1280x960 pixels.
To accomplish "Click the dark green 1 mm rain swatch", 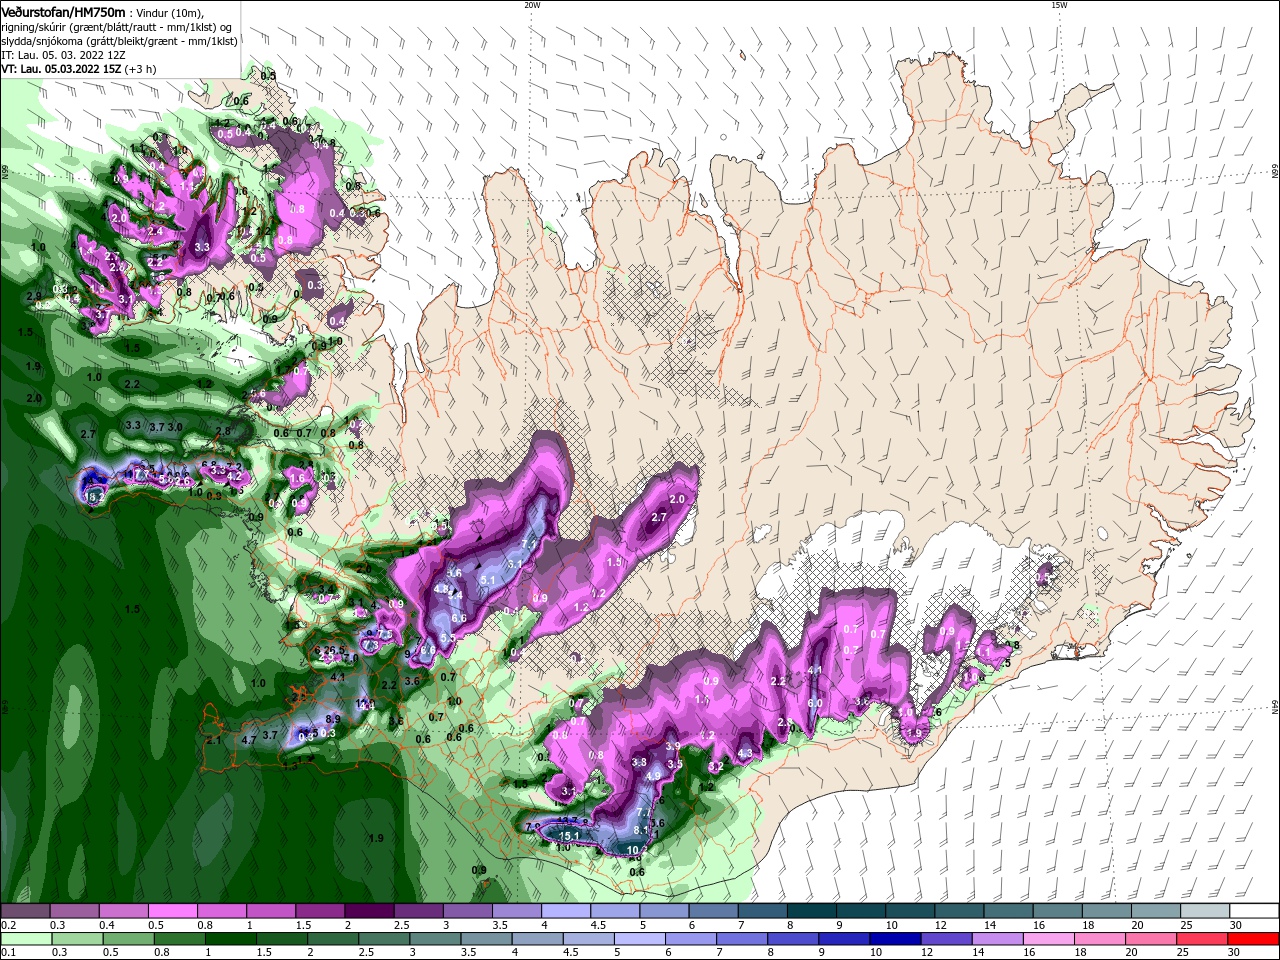I will (x=230, y=939).
